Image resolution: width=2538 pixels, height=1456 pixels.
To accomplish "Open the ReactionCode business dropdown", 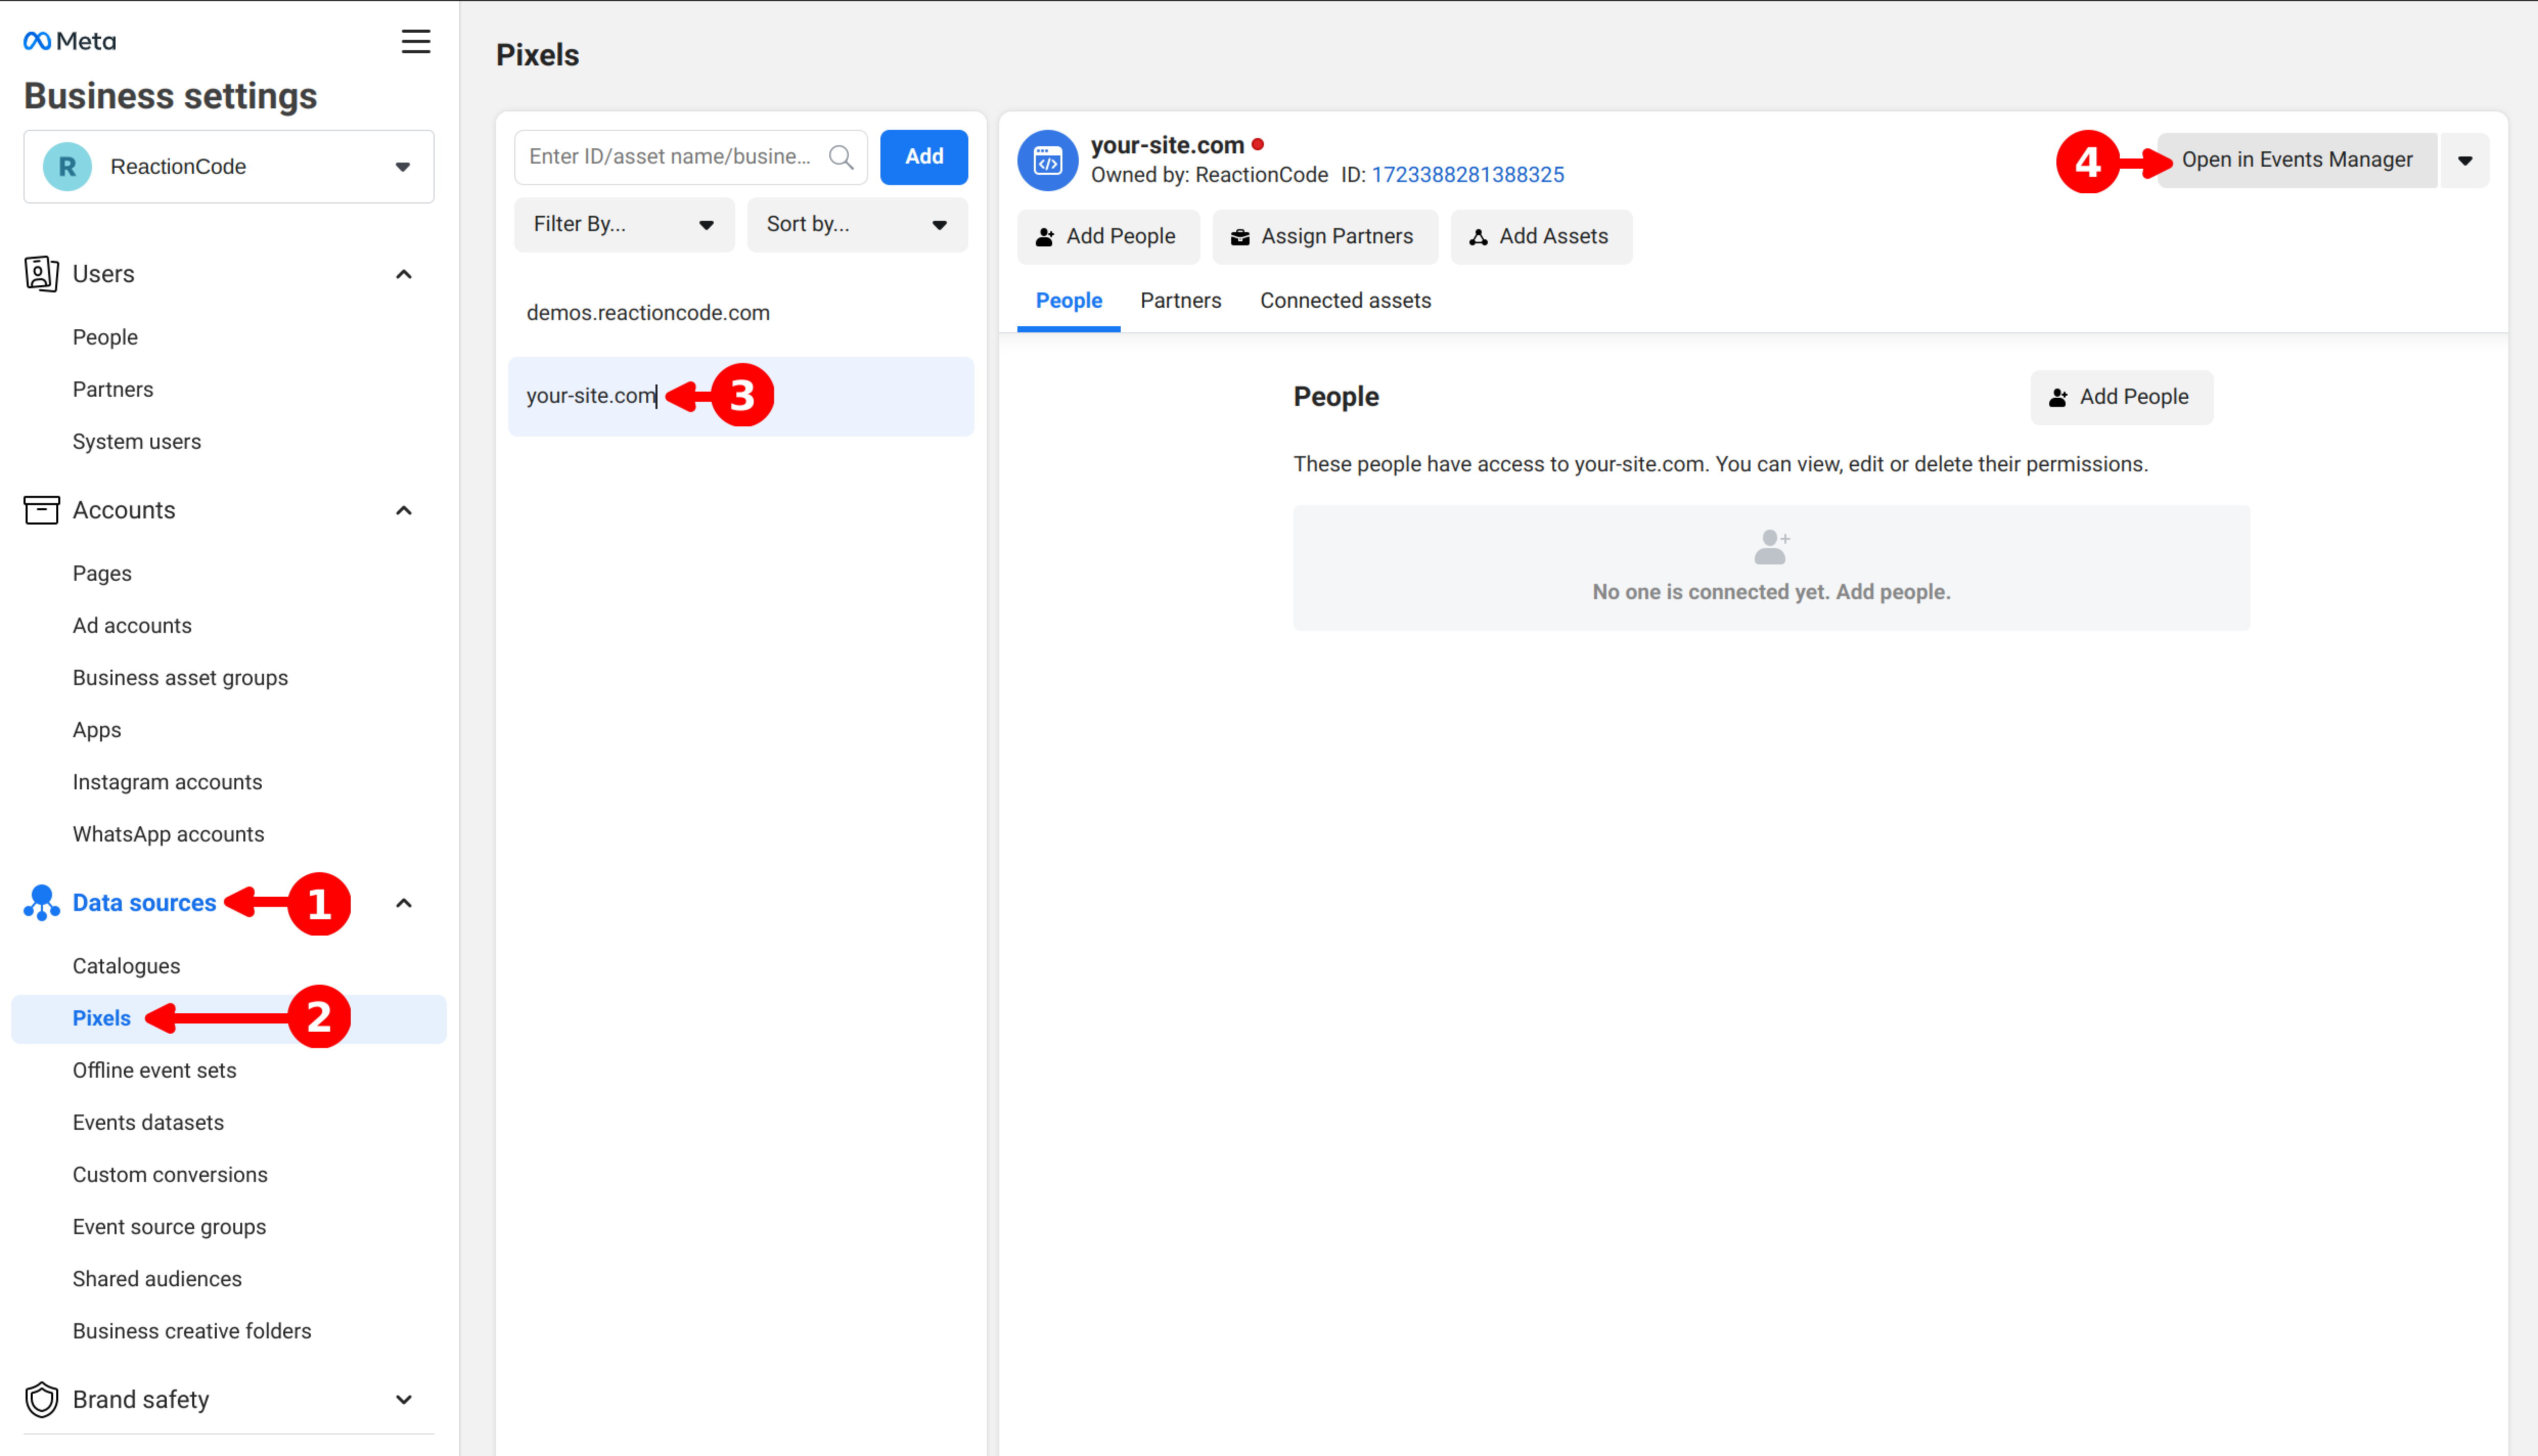I will tap(402, 167).
